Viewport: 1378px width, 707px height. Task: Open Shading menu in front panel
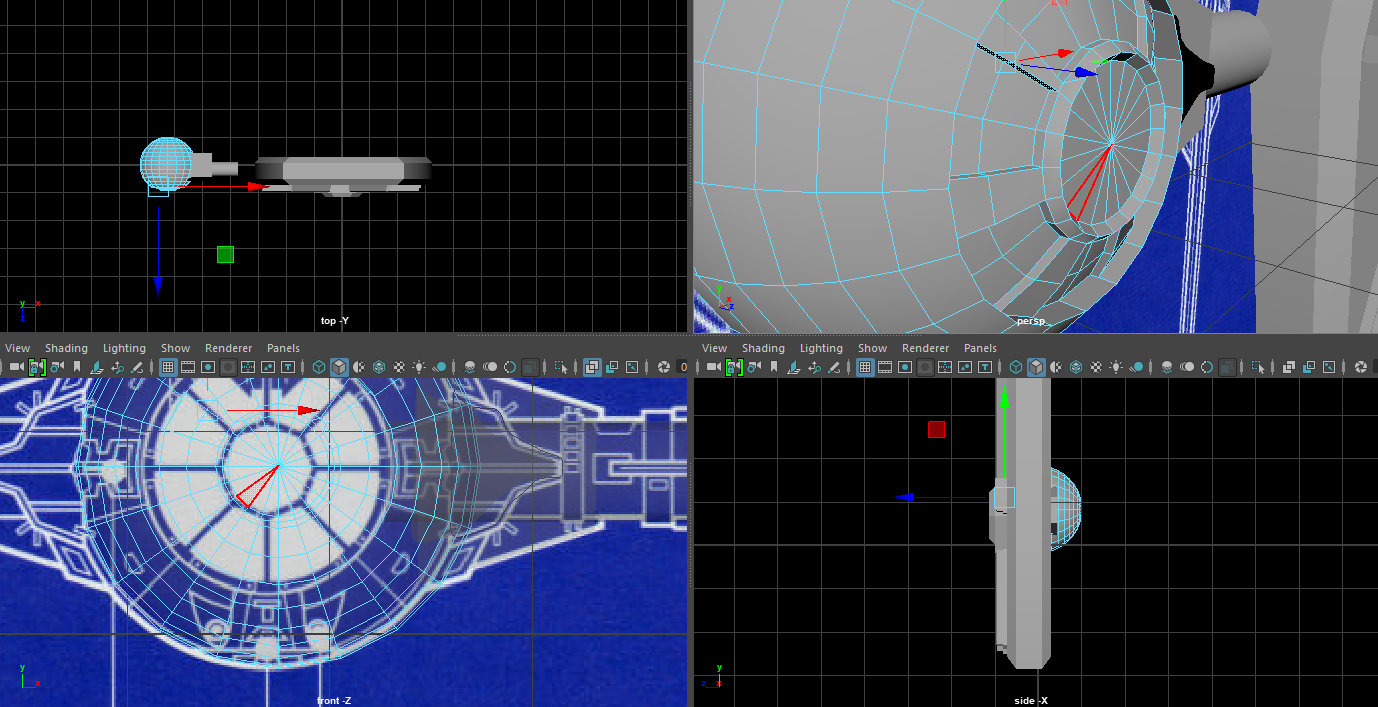pos(66,348)
